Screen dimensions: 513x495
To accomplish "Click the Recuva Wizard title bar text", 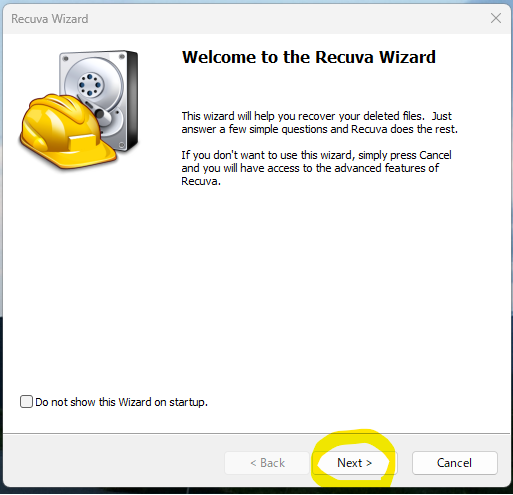I will point(50,19).
